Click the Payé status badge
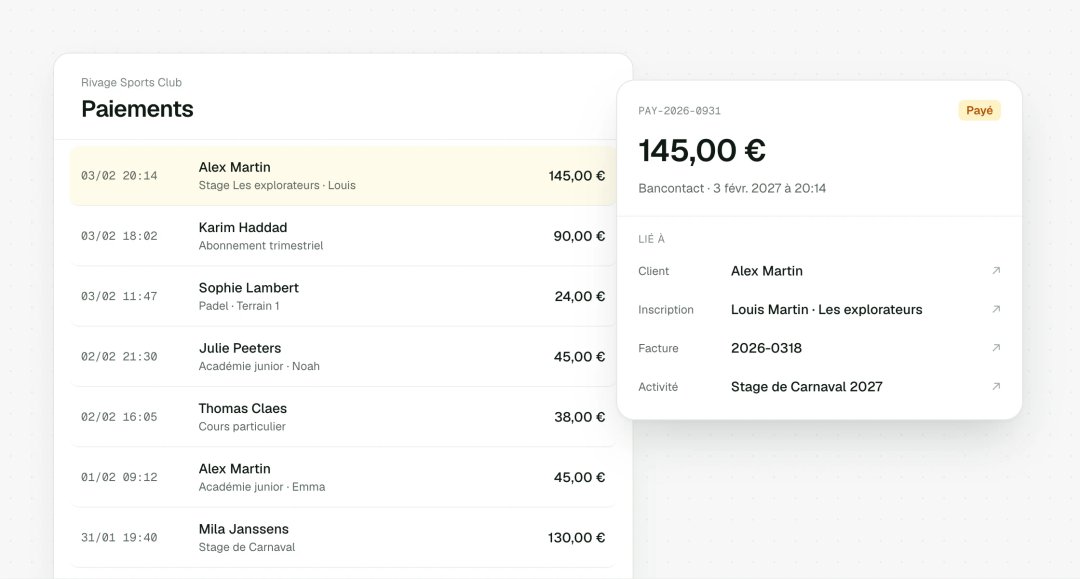1080x579 pixels. [x=979, y=110]
